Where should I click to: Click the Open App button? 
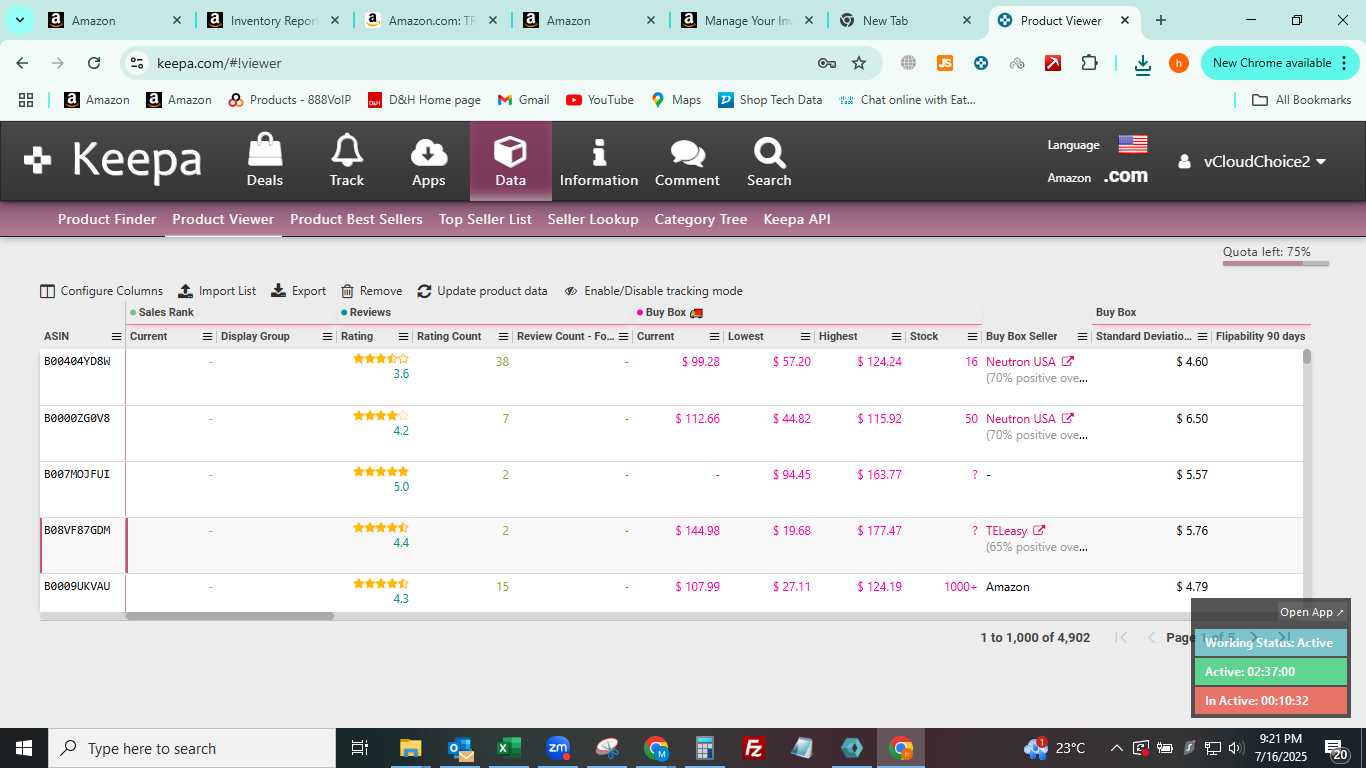point(1313,612)
